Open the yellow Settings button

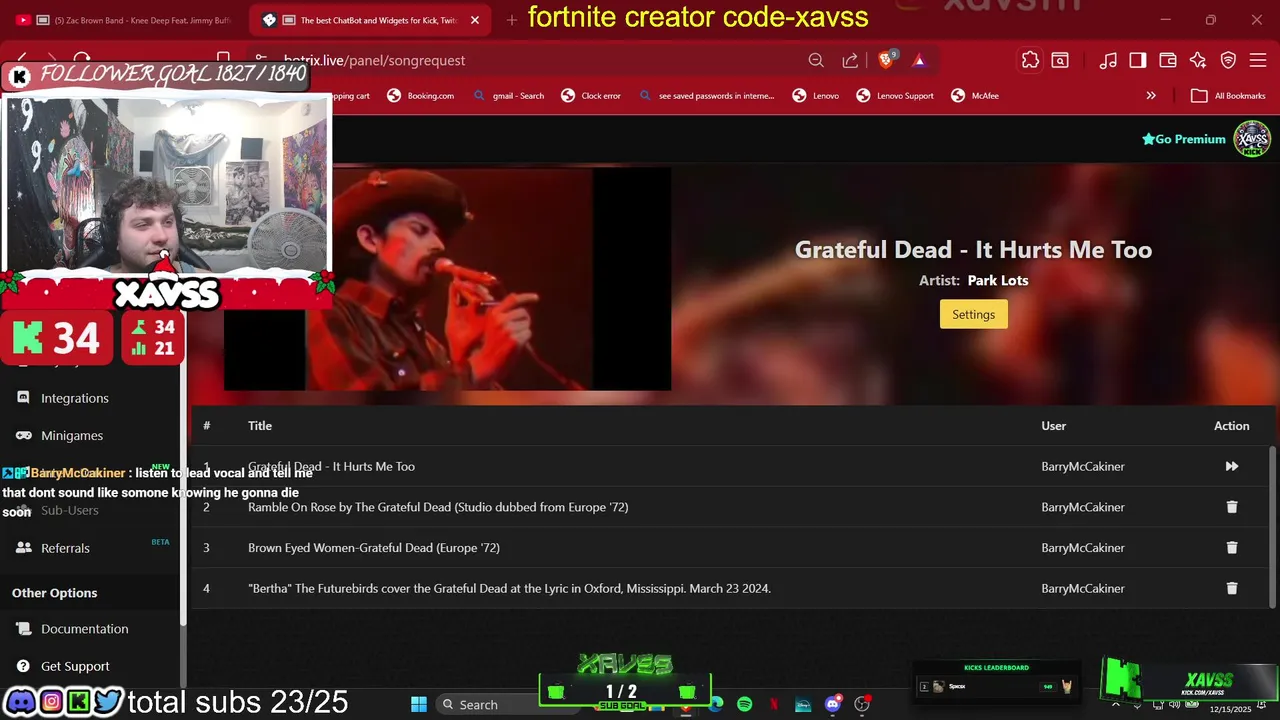[973, 314]
